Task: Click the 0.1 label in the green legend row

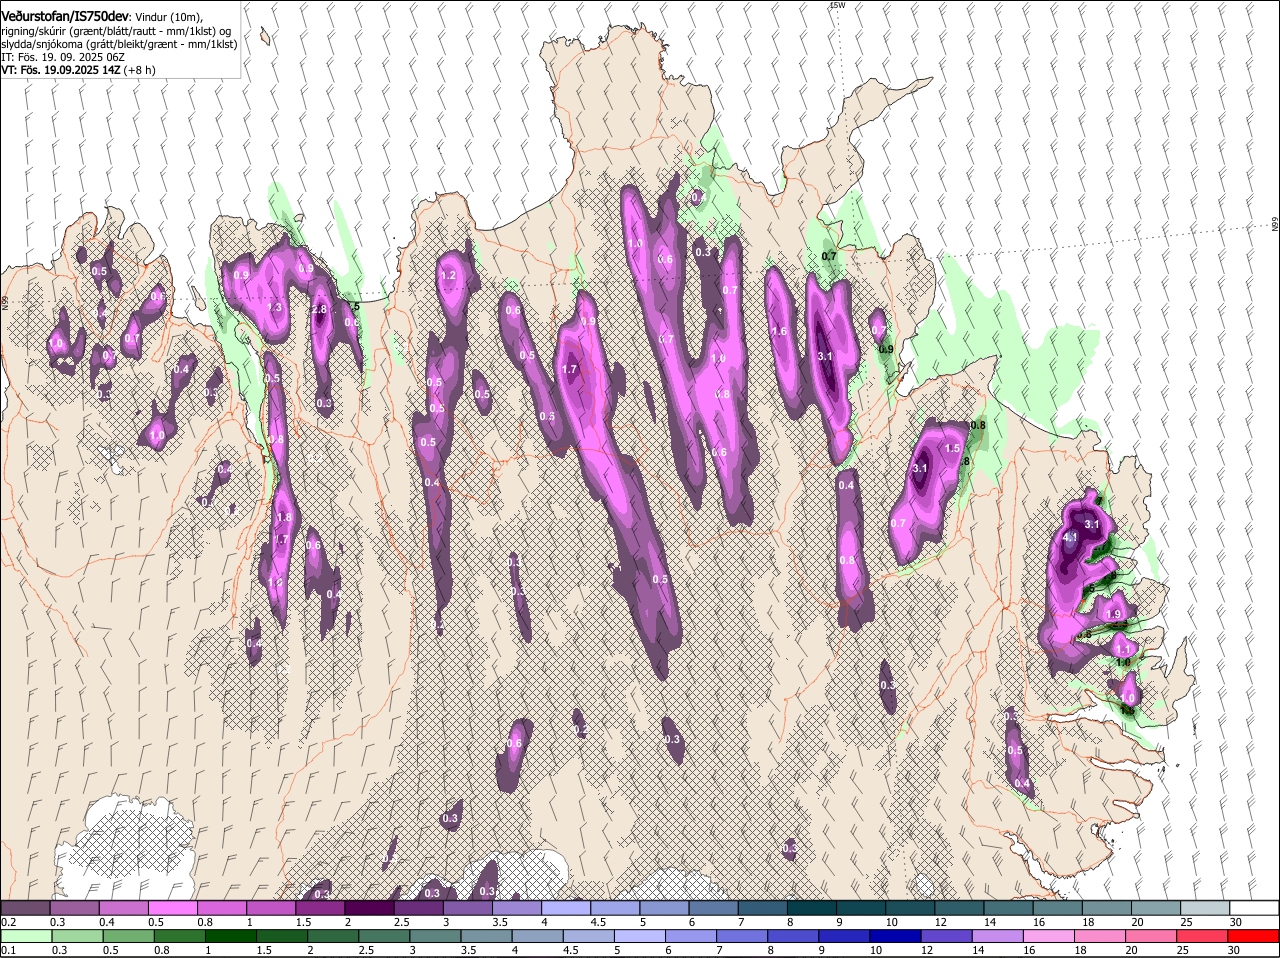Action: (x=9, y=950)
